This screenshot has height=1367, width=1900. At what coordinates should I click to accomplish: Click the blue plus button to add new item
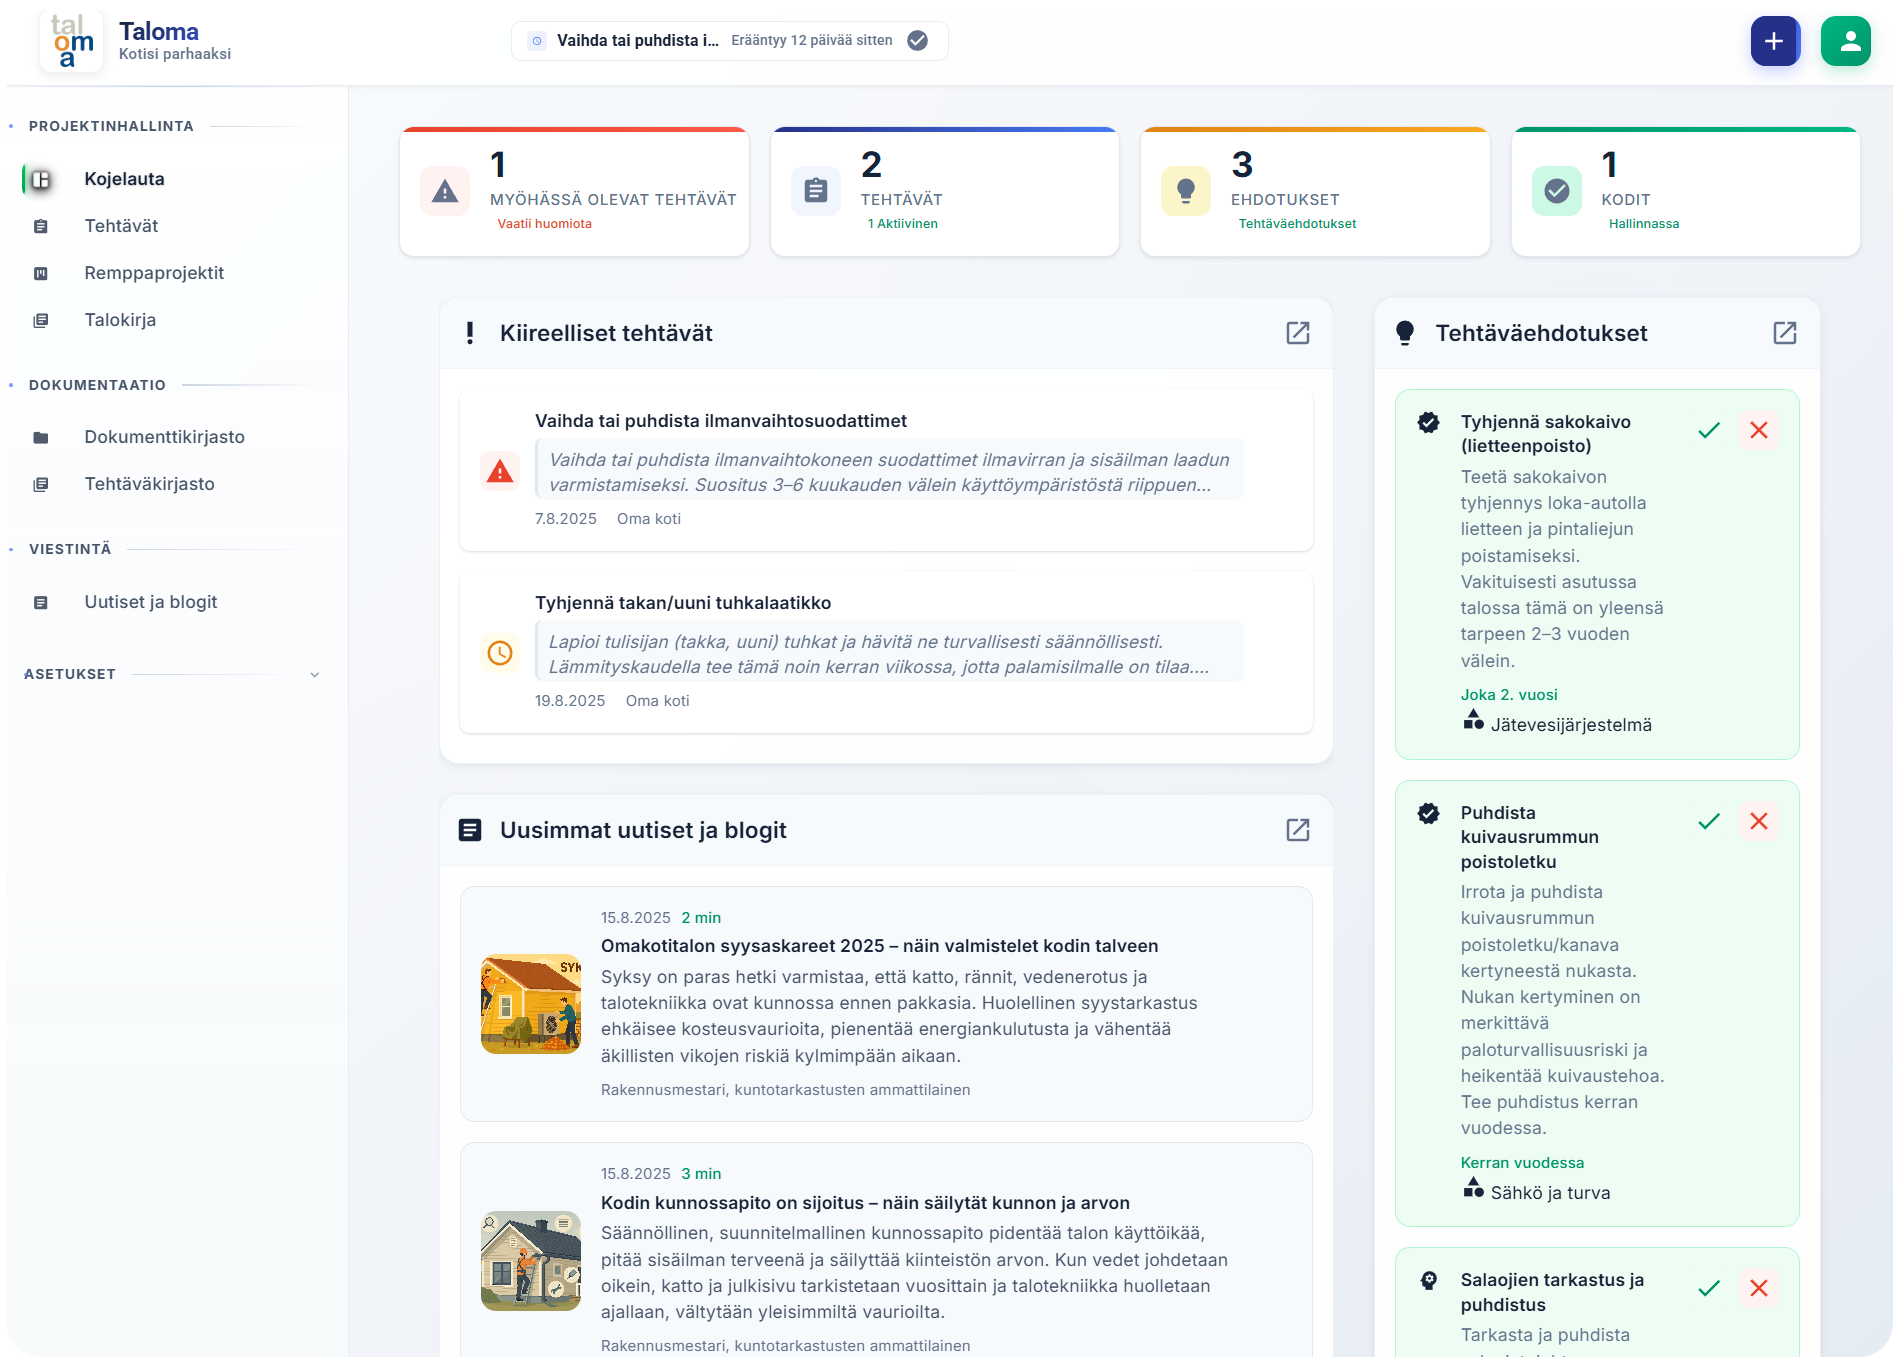pos(1775,41)
